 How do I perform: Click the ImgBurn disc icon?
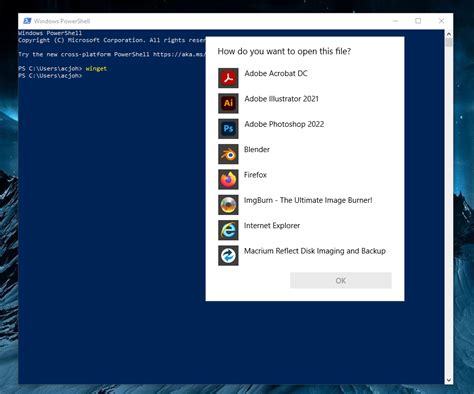click(228, 205)
